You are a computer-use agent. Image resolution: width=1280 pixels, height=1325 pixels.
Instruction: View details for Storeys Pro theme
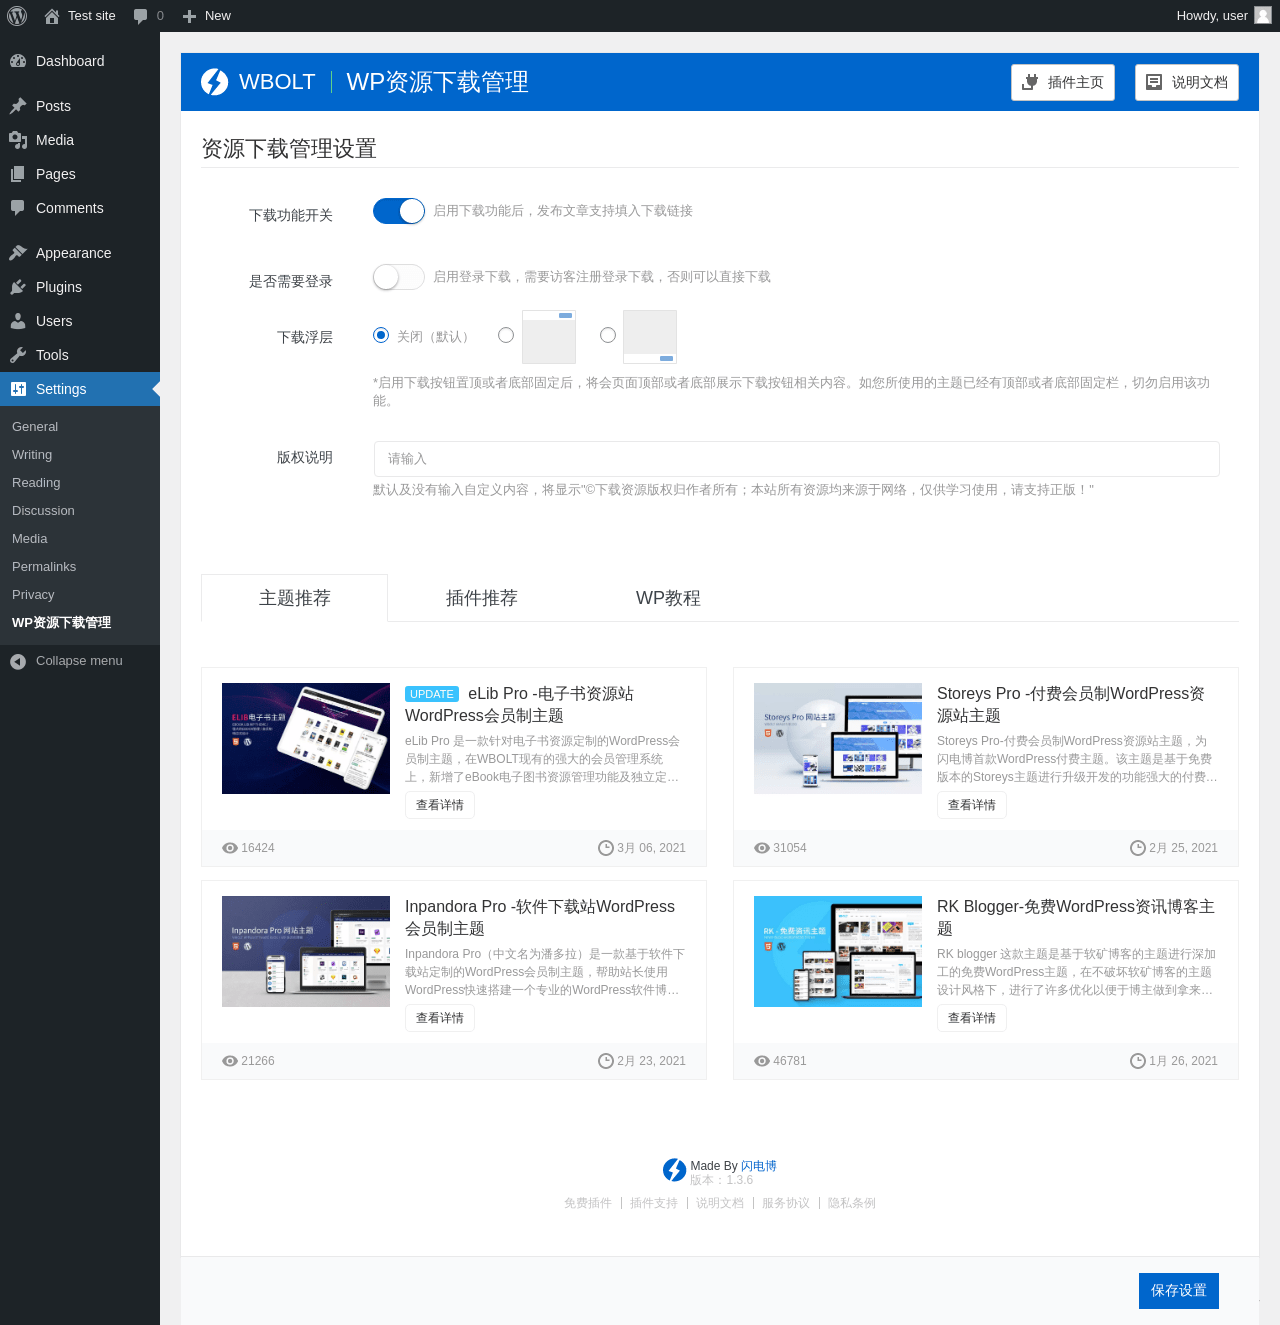click(x=972, y=805)
